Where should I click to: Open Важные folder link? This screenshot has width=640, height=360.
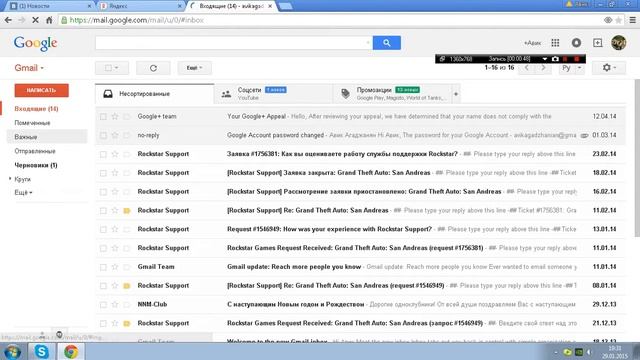click(26, 137)
